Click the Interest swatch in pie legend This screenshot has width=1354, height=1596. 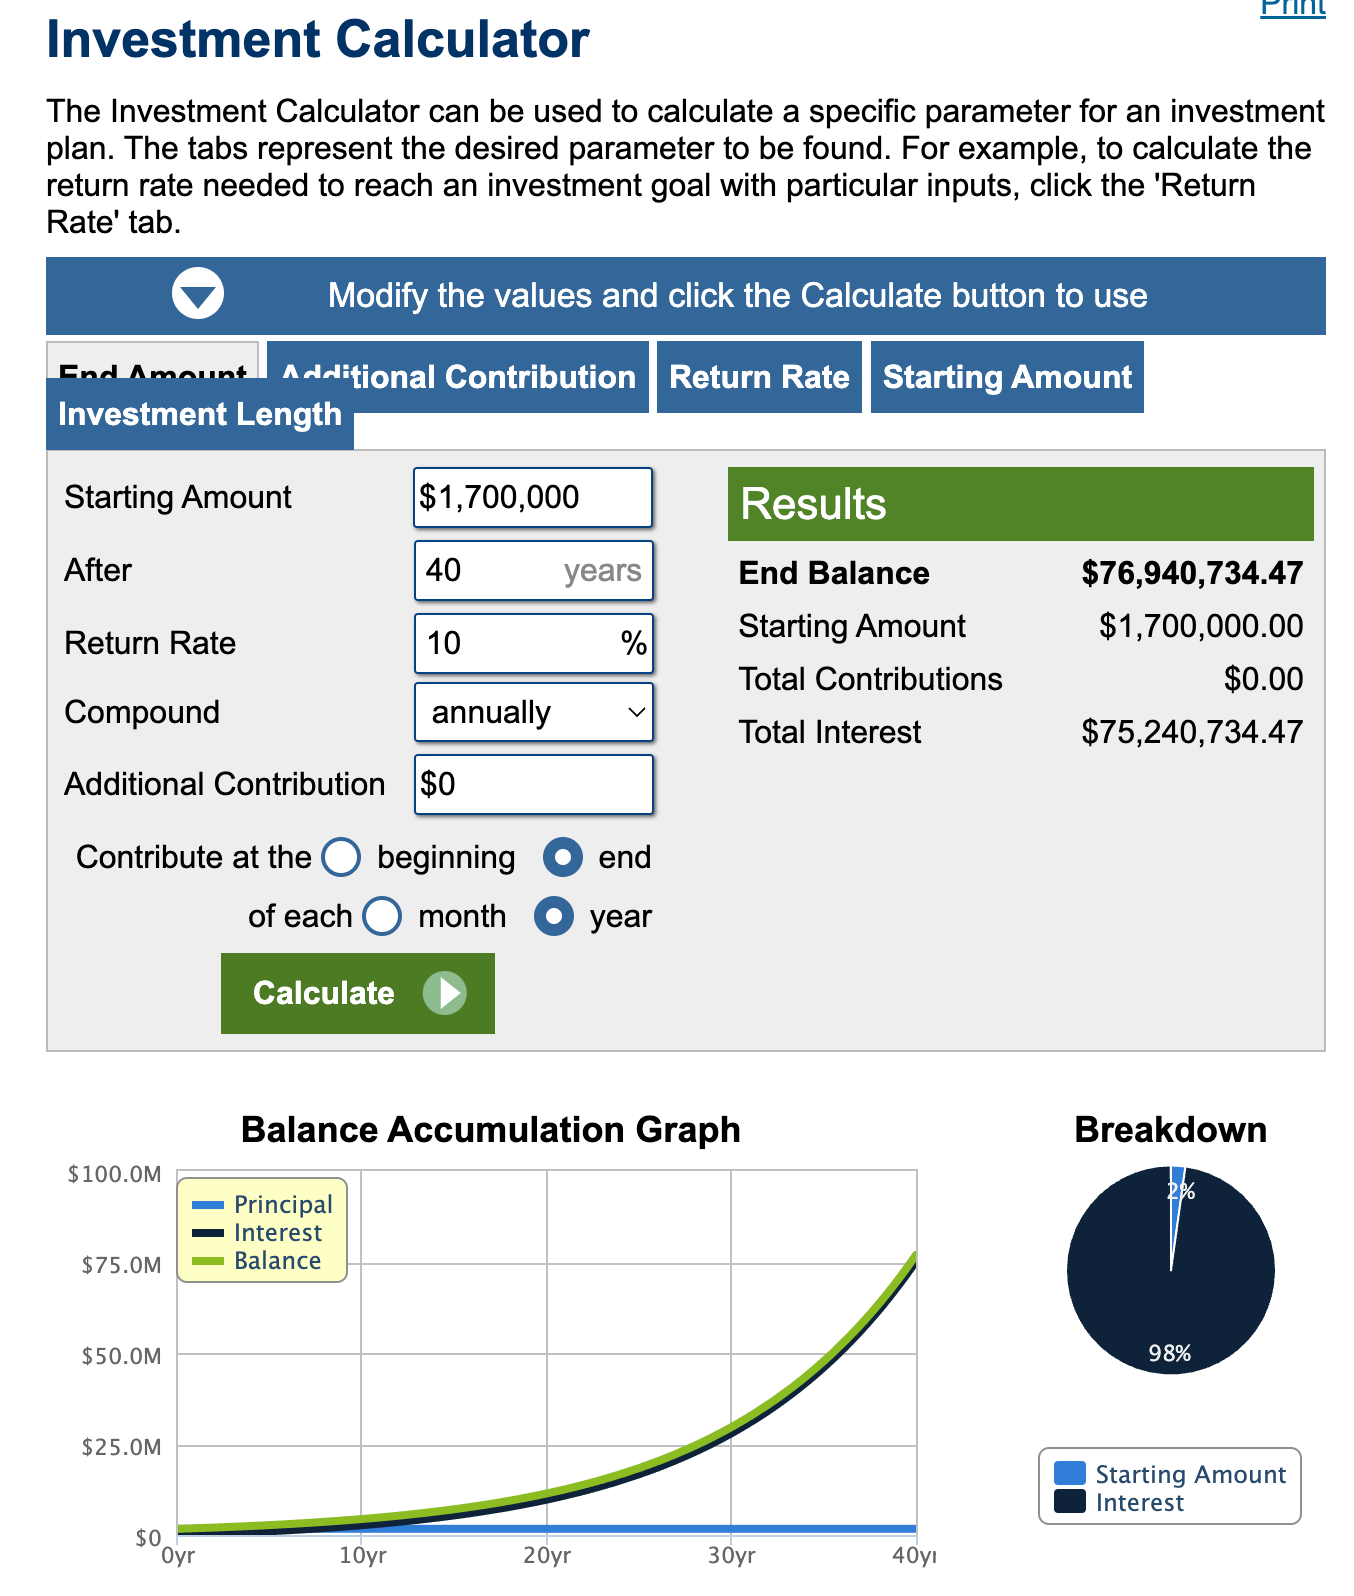(1070, 1501)
